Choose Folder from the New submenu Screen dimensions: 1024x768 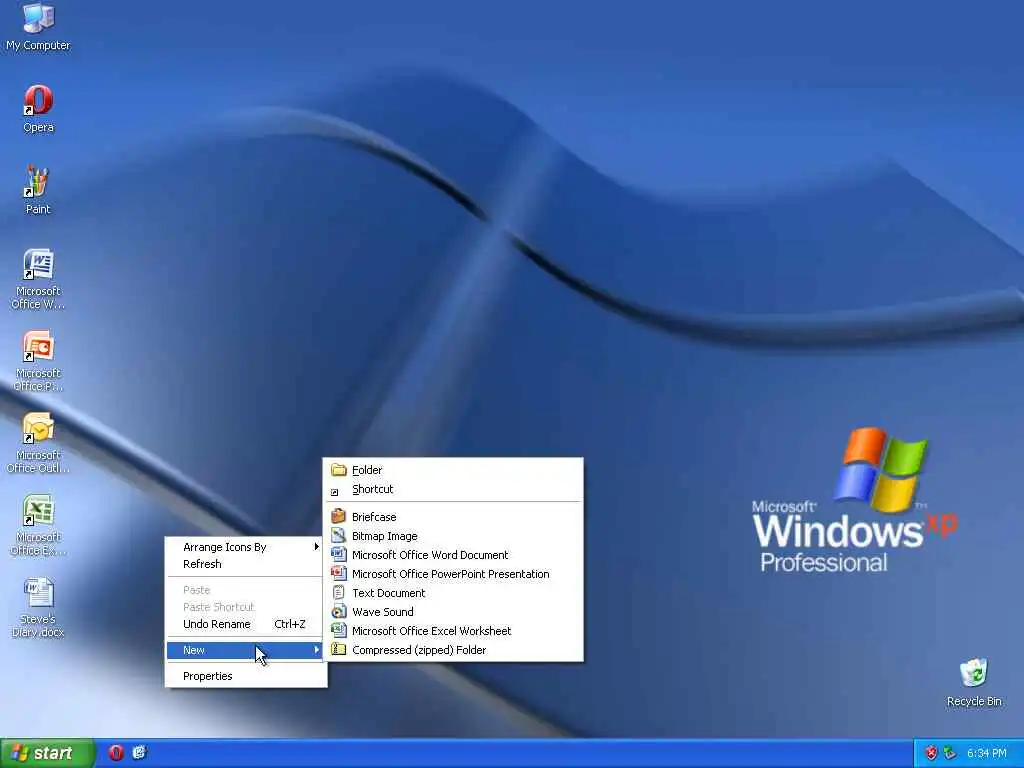[453, 470]
